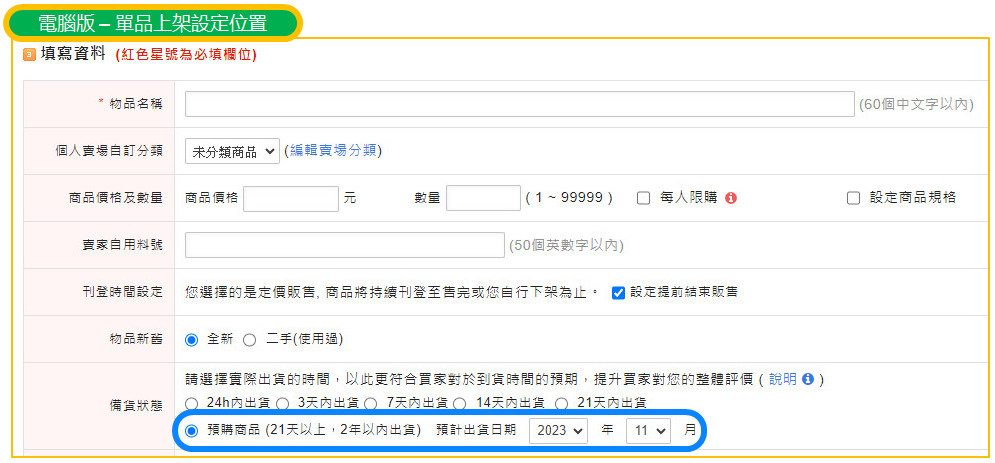Click the 編輯賣場分類 link

334,151
